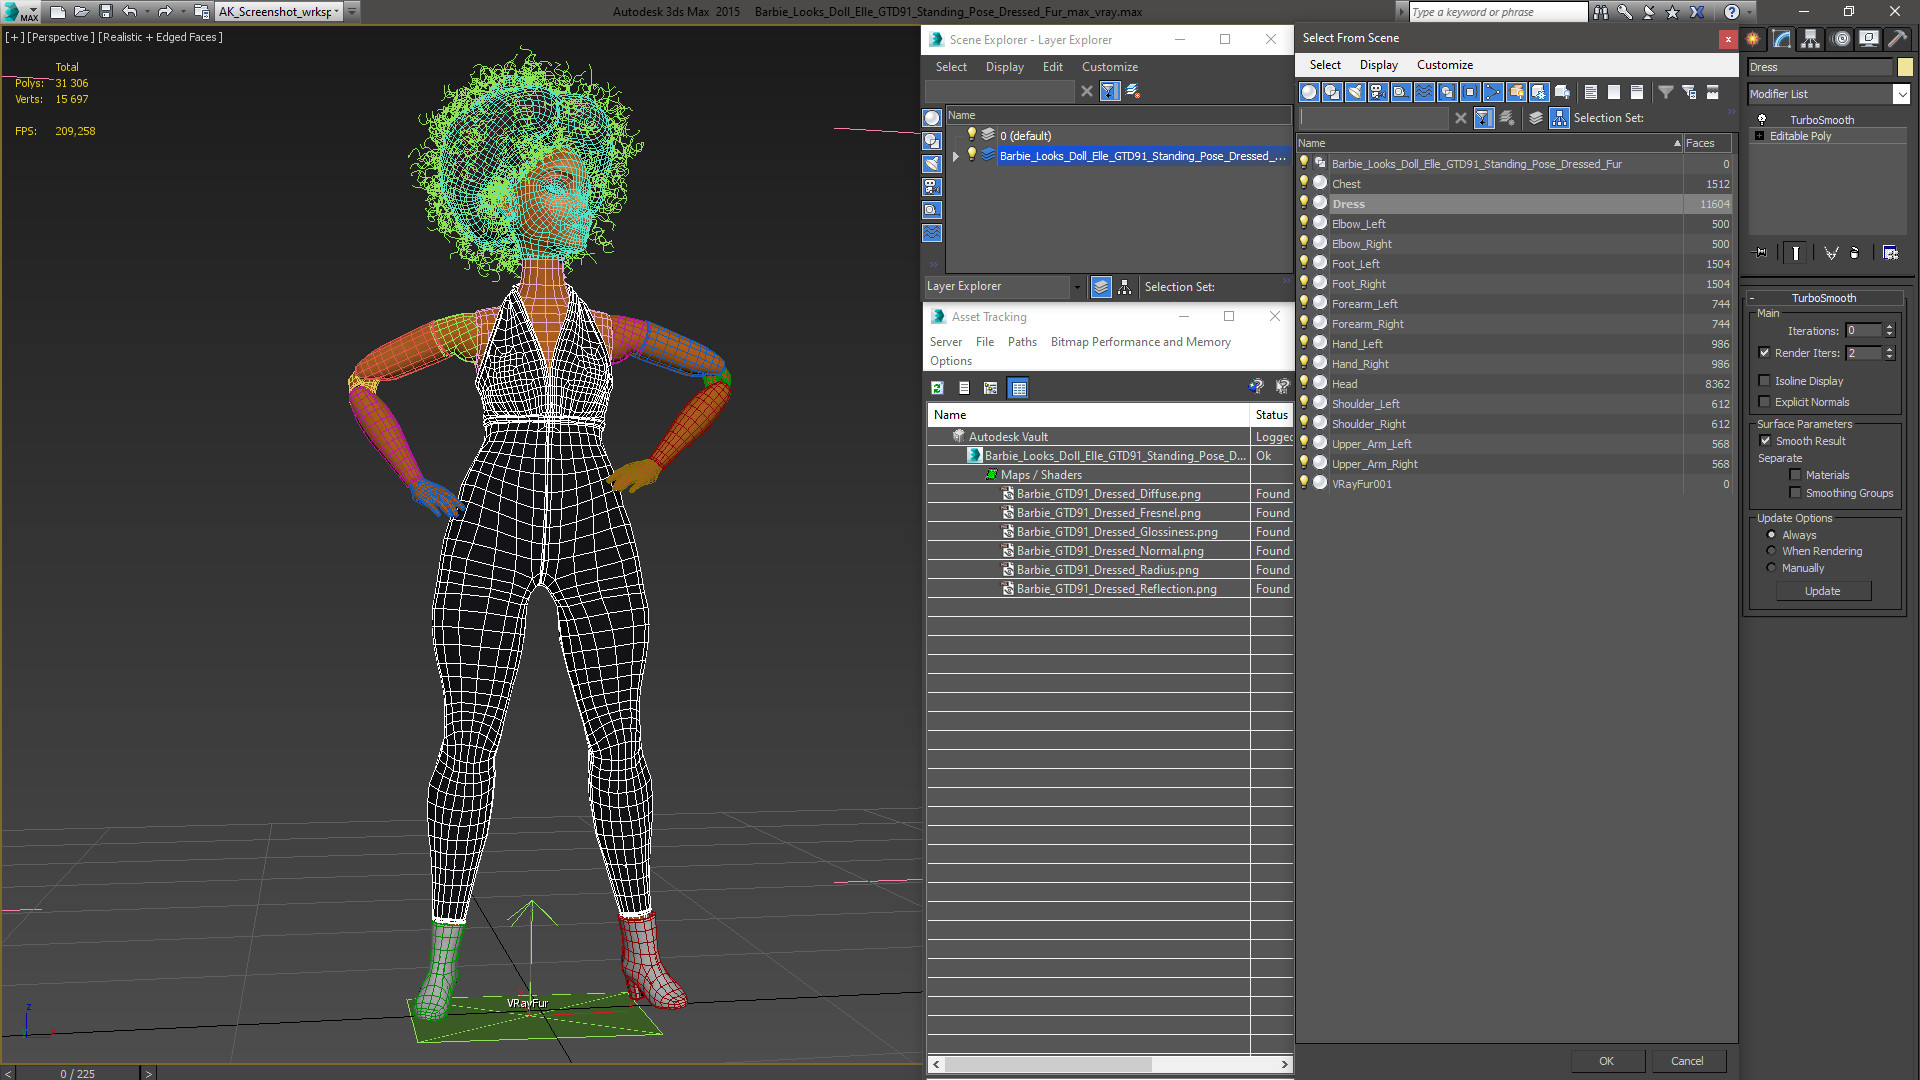Enable Separate by Materials checkbox

pos(1795,475)
